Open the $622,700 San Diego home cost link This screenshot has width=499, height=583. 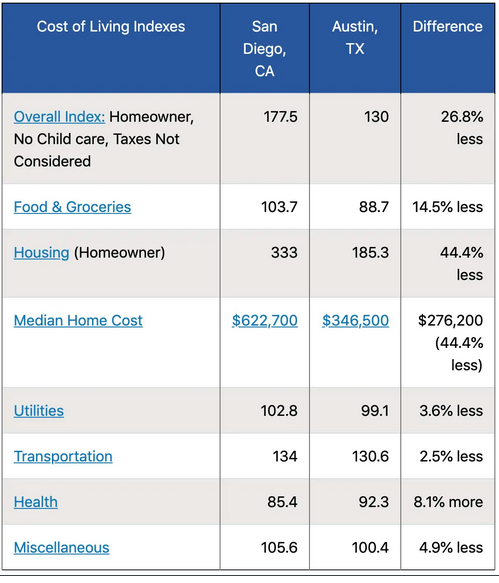pyautogui.click(x=265, y=321)
